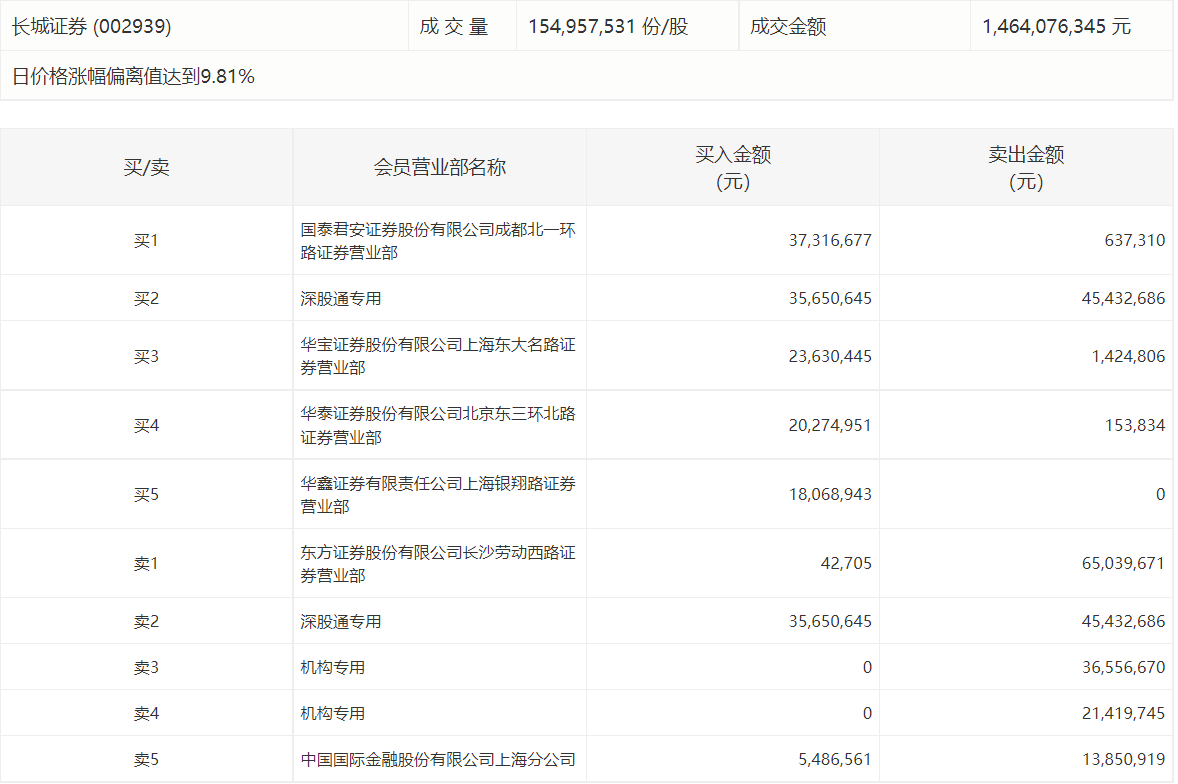Select buy amount 42,705
This screenshot has width=1178, height=784.
(x=846, y=563)
